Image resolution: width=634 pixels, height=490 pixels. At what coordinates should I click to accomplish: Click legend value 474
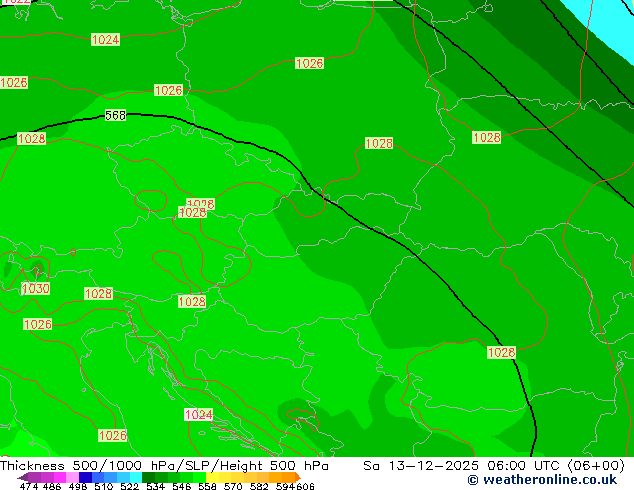pos(29,486)
